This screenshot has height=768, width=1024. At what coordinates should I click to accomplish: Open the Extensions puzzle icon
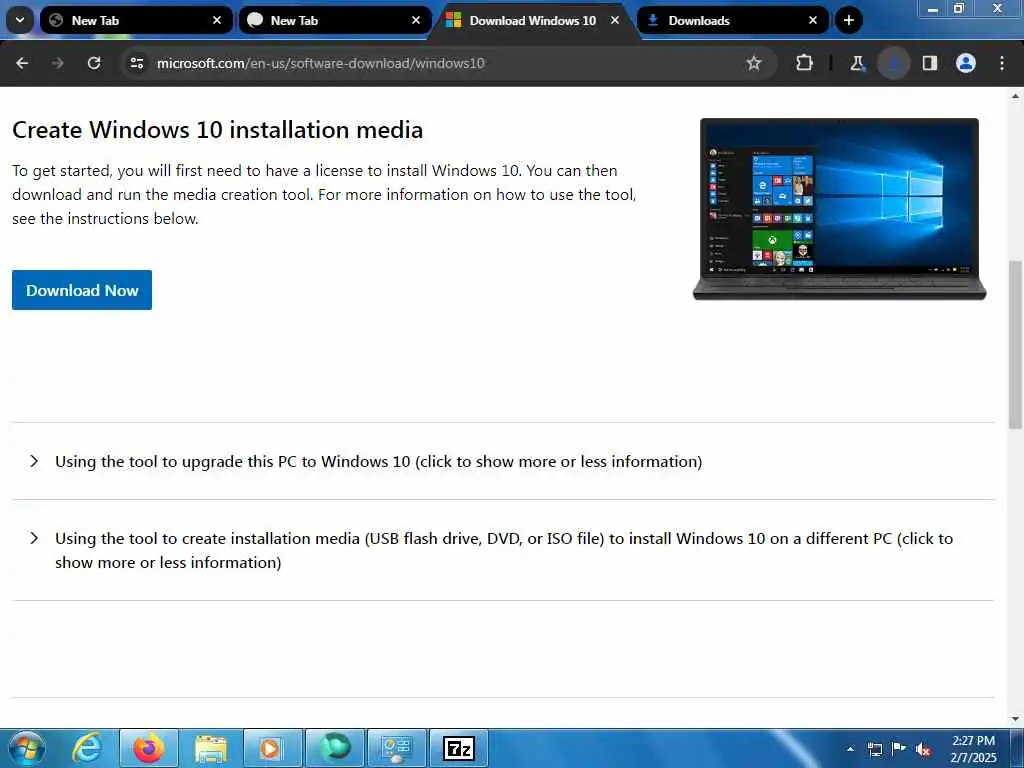pos(805,63)
